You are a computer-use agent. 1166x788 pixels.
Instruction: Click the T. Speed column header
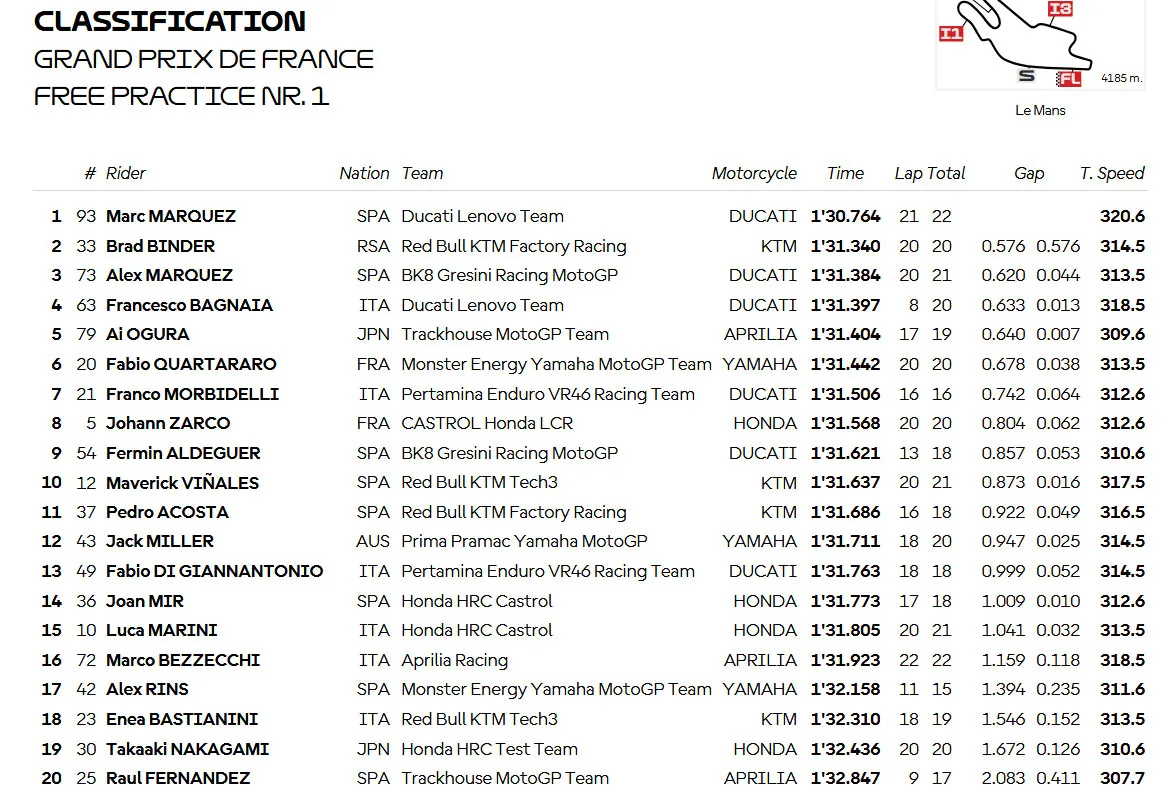[1112, 173]
